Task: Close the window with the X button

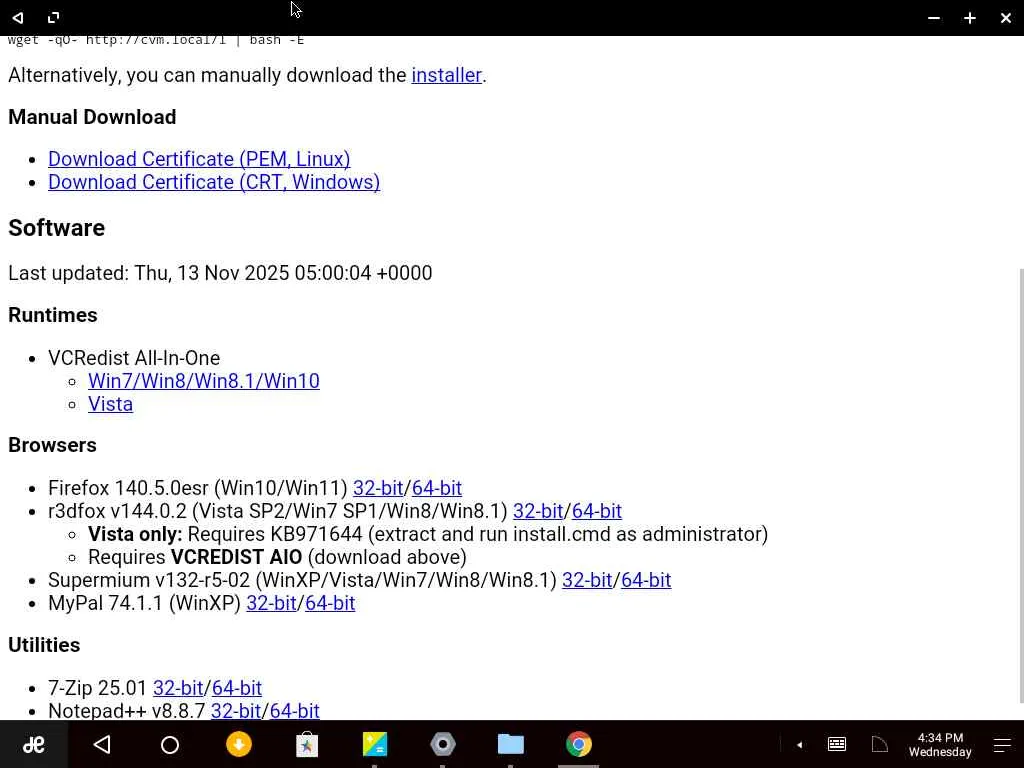Action: pyautogui.click(x=1006, y=18)
